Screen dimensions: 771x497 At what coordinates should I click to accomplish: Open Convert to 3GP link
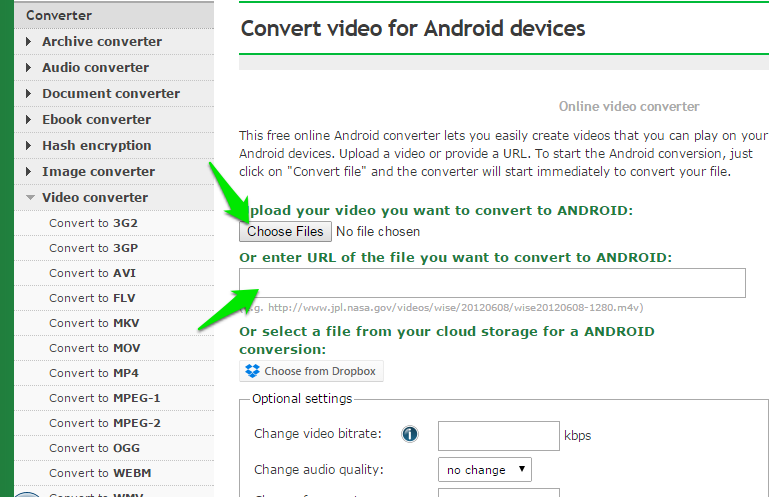pyautogui.click(x=93, y=248)
